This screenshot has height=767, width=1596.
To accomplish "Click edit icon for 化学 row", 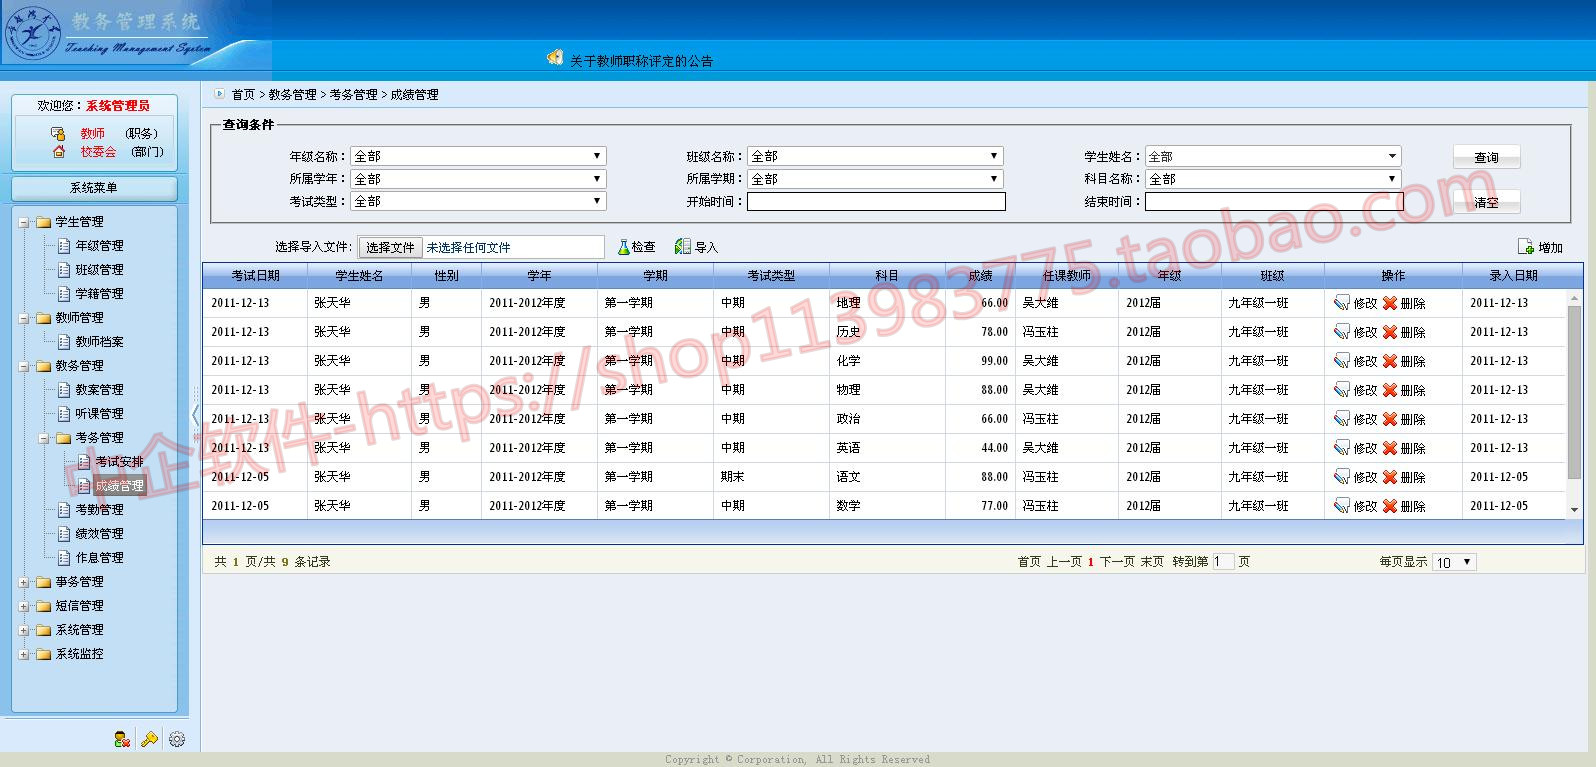I will tap(1342, 361).
